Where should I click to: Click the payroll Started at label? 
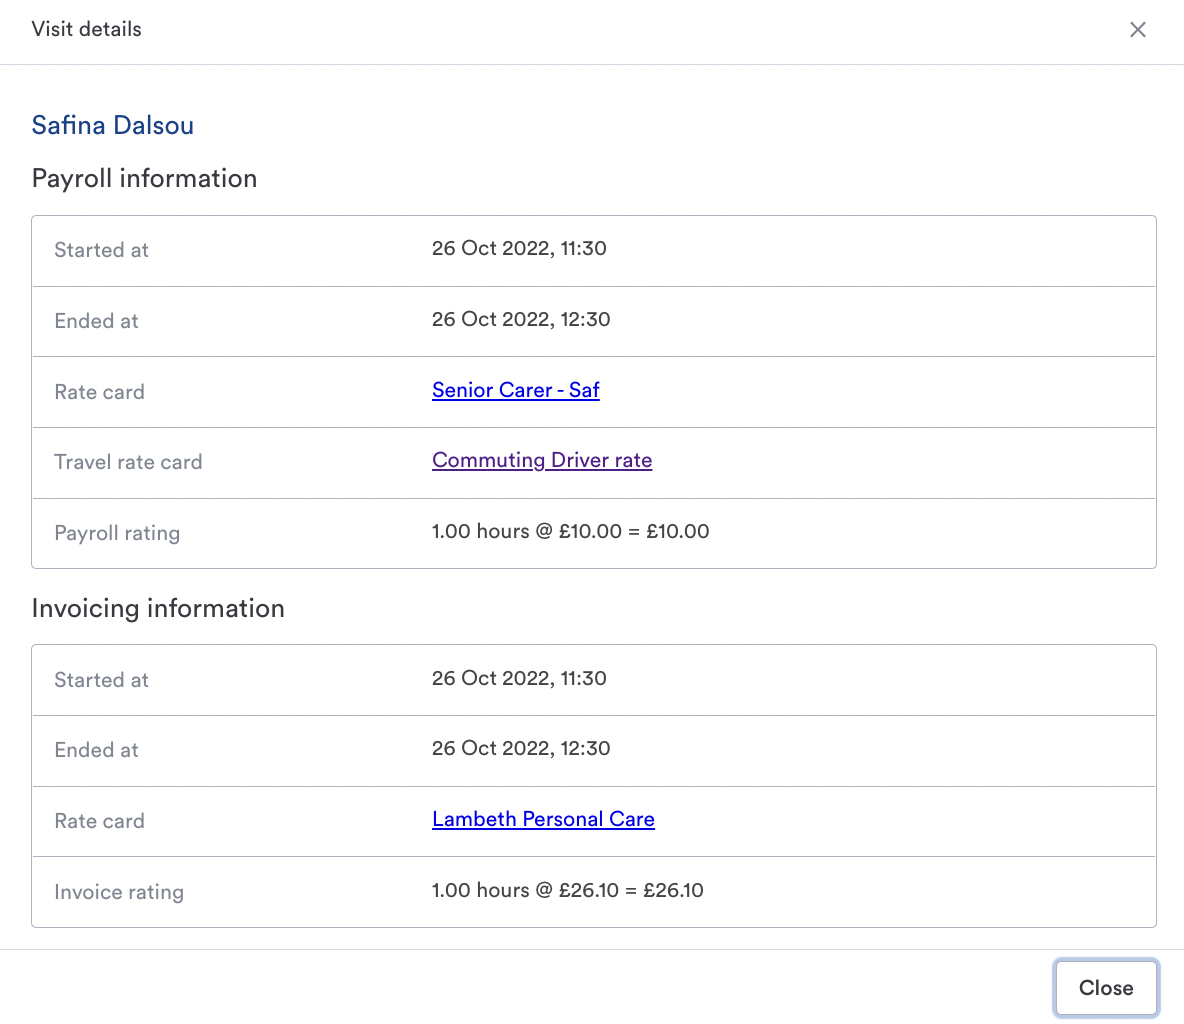coord(101,250)
